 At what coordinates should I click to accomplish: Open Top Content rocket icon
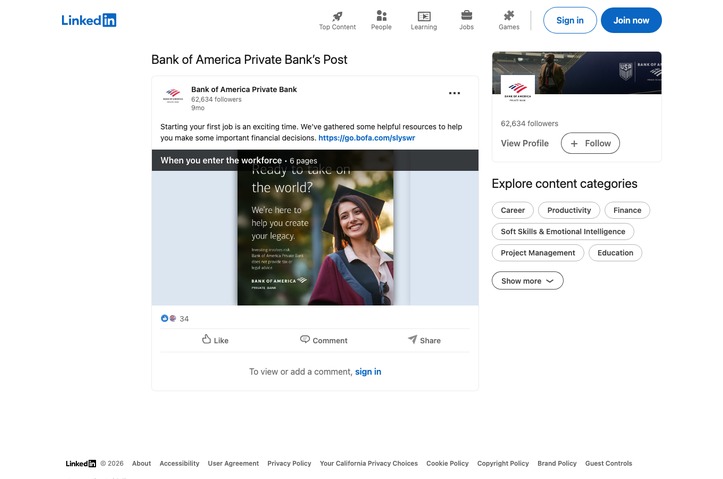click(337, 16)
